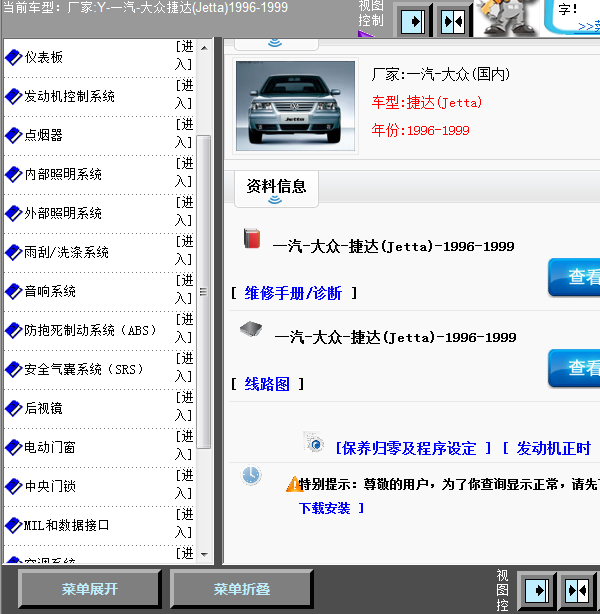Screen dimensions: 600x614
Task: Click the top view-control inward arrows icon
Action: click(x=454, y=21)
